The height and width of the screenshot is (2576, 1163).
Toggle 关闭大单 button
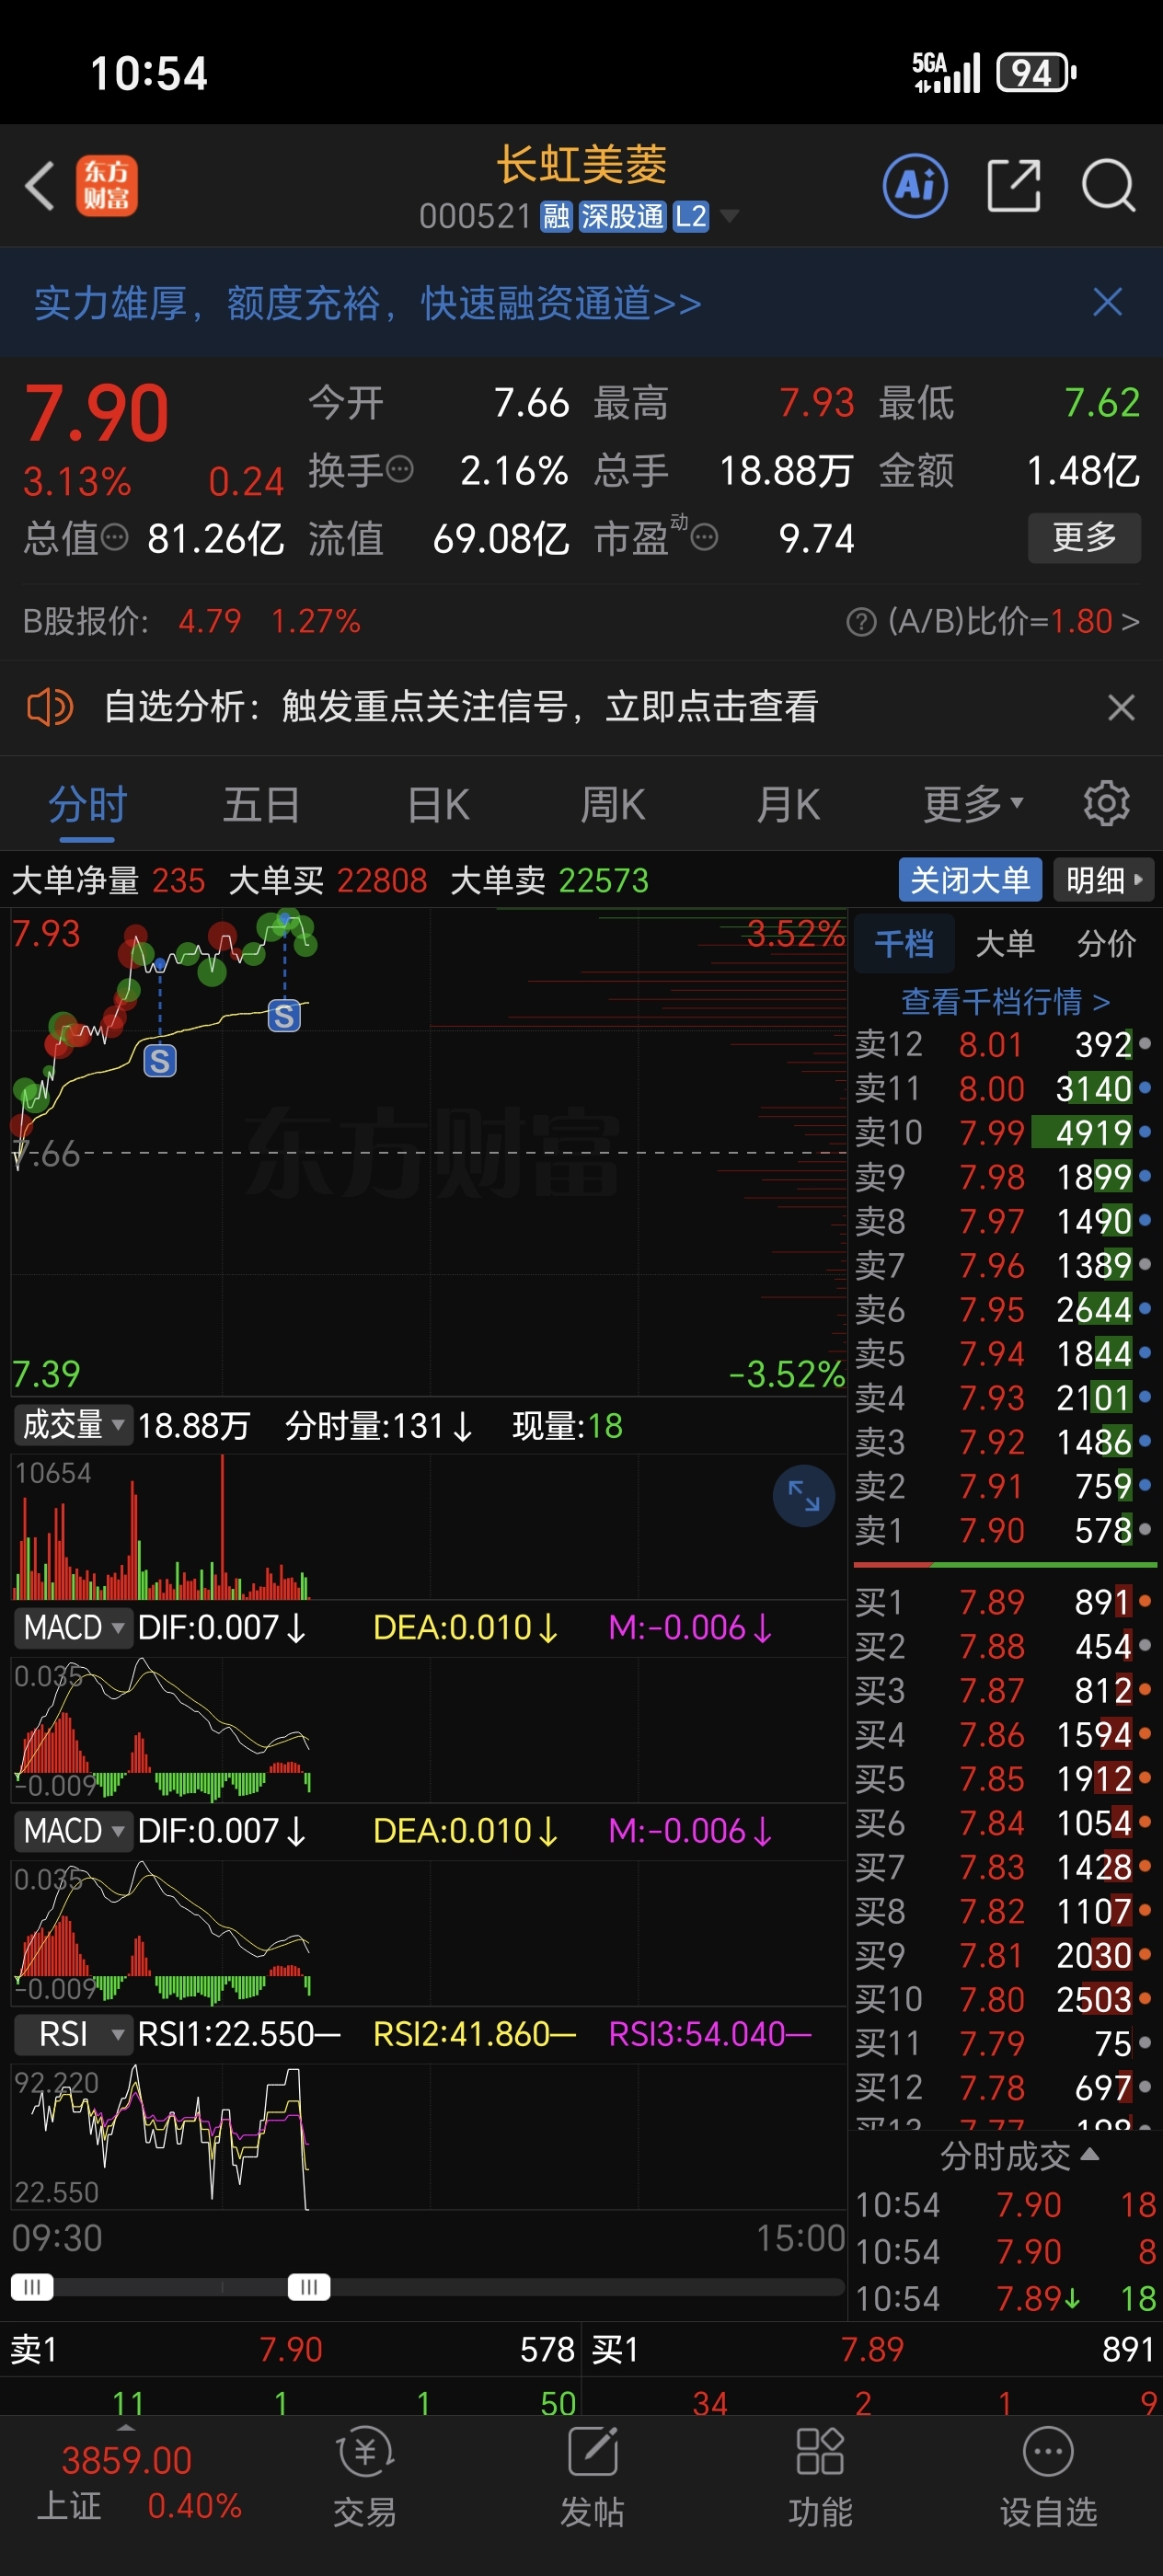(x=970, y=880)
